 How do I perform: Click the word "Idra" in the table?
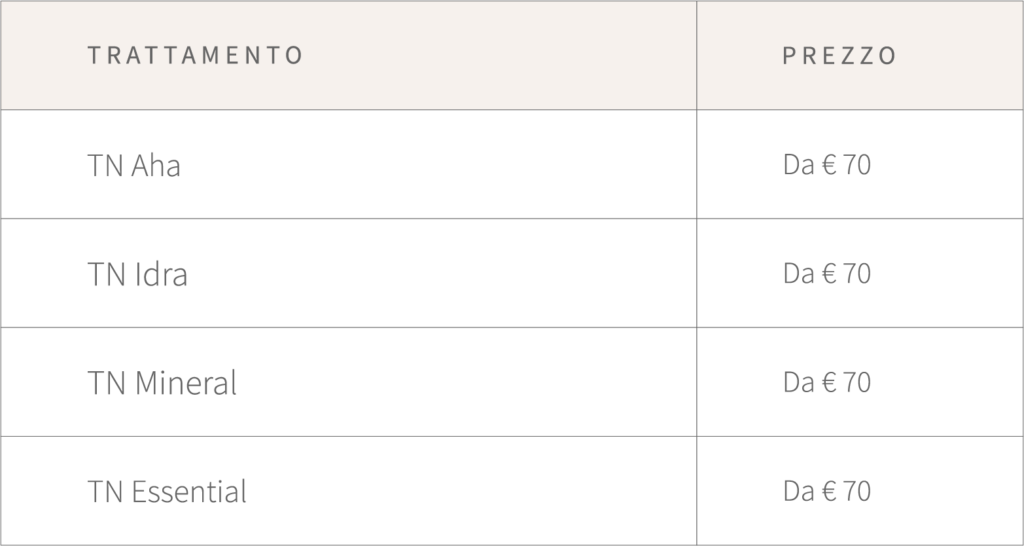[x=160, y=274]
